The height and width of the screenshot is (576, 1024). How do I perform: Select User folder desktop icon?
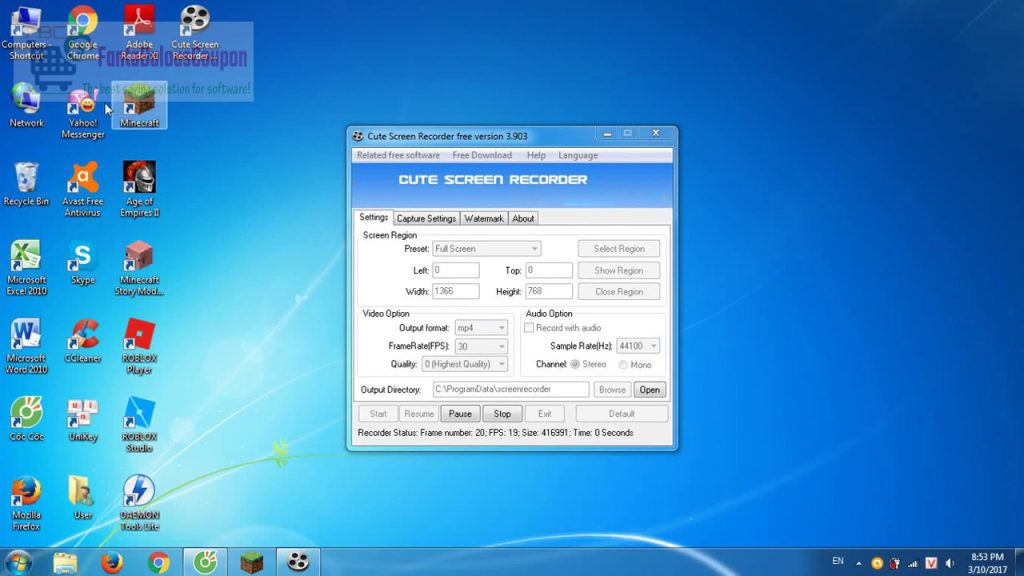(x=83, y=498)
